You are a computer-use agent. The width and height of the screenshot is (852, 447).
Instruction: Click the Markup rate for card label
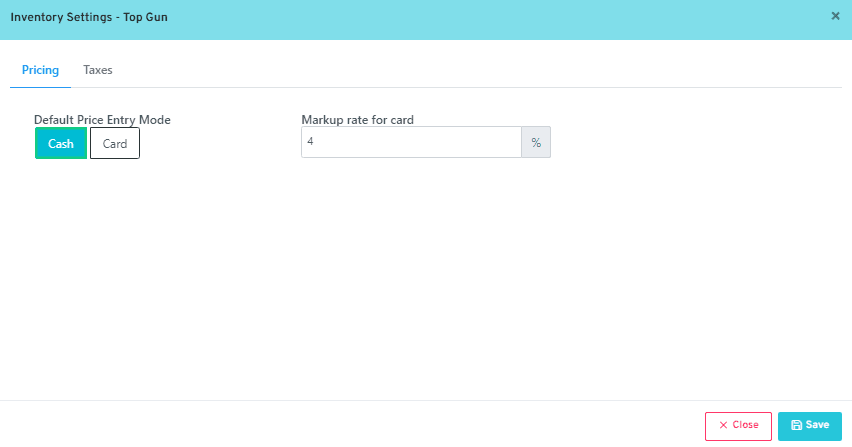357,120
